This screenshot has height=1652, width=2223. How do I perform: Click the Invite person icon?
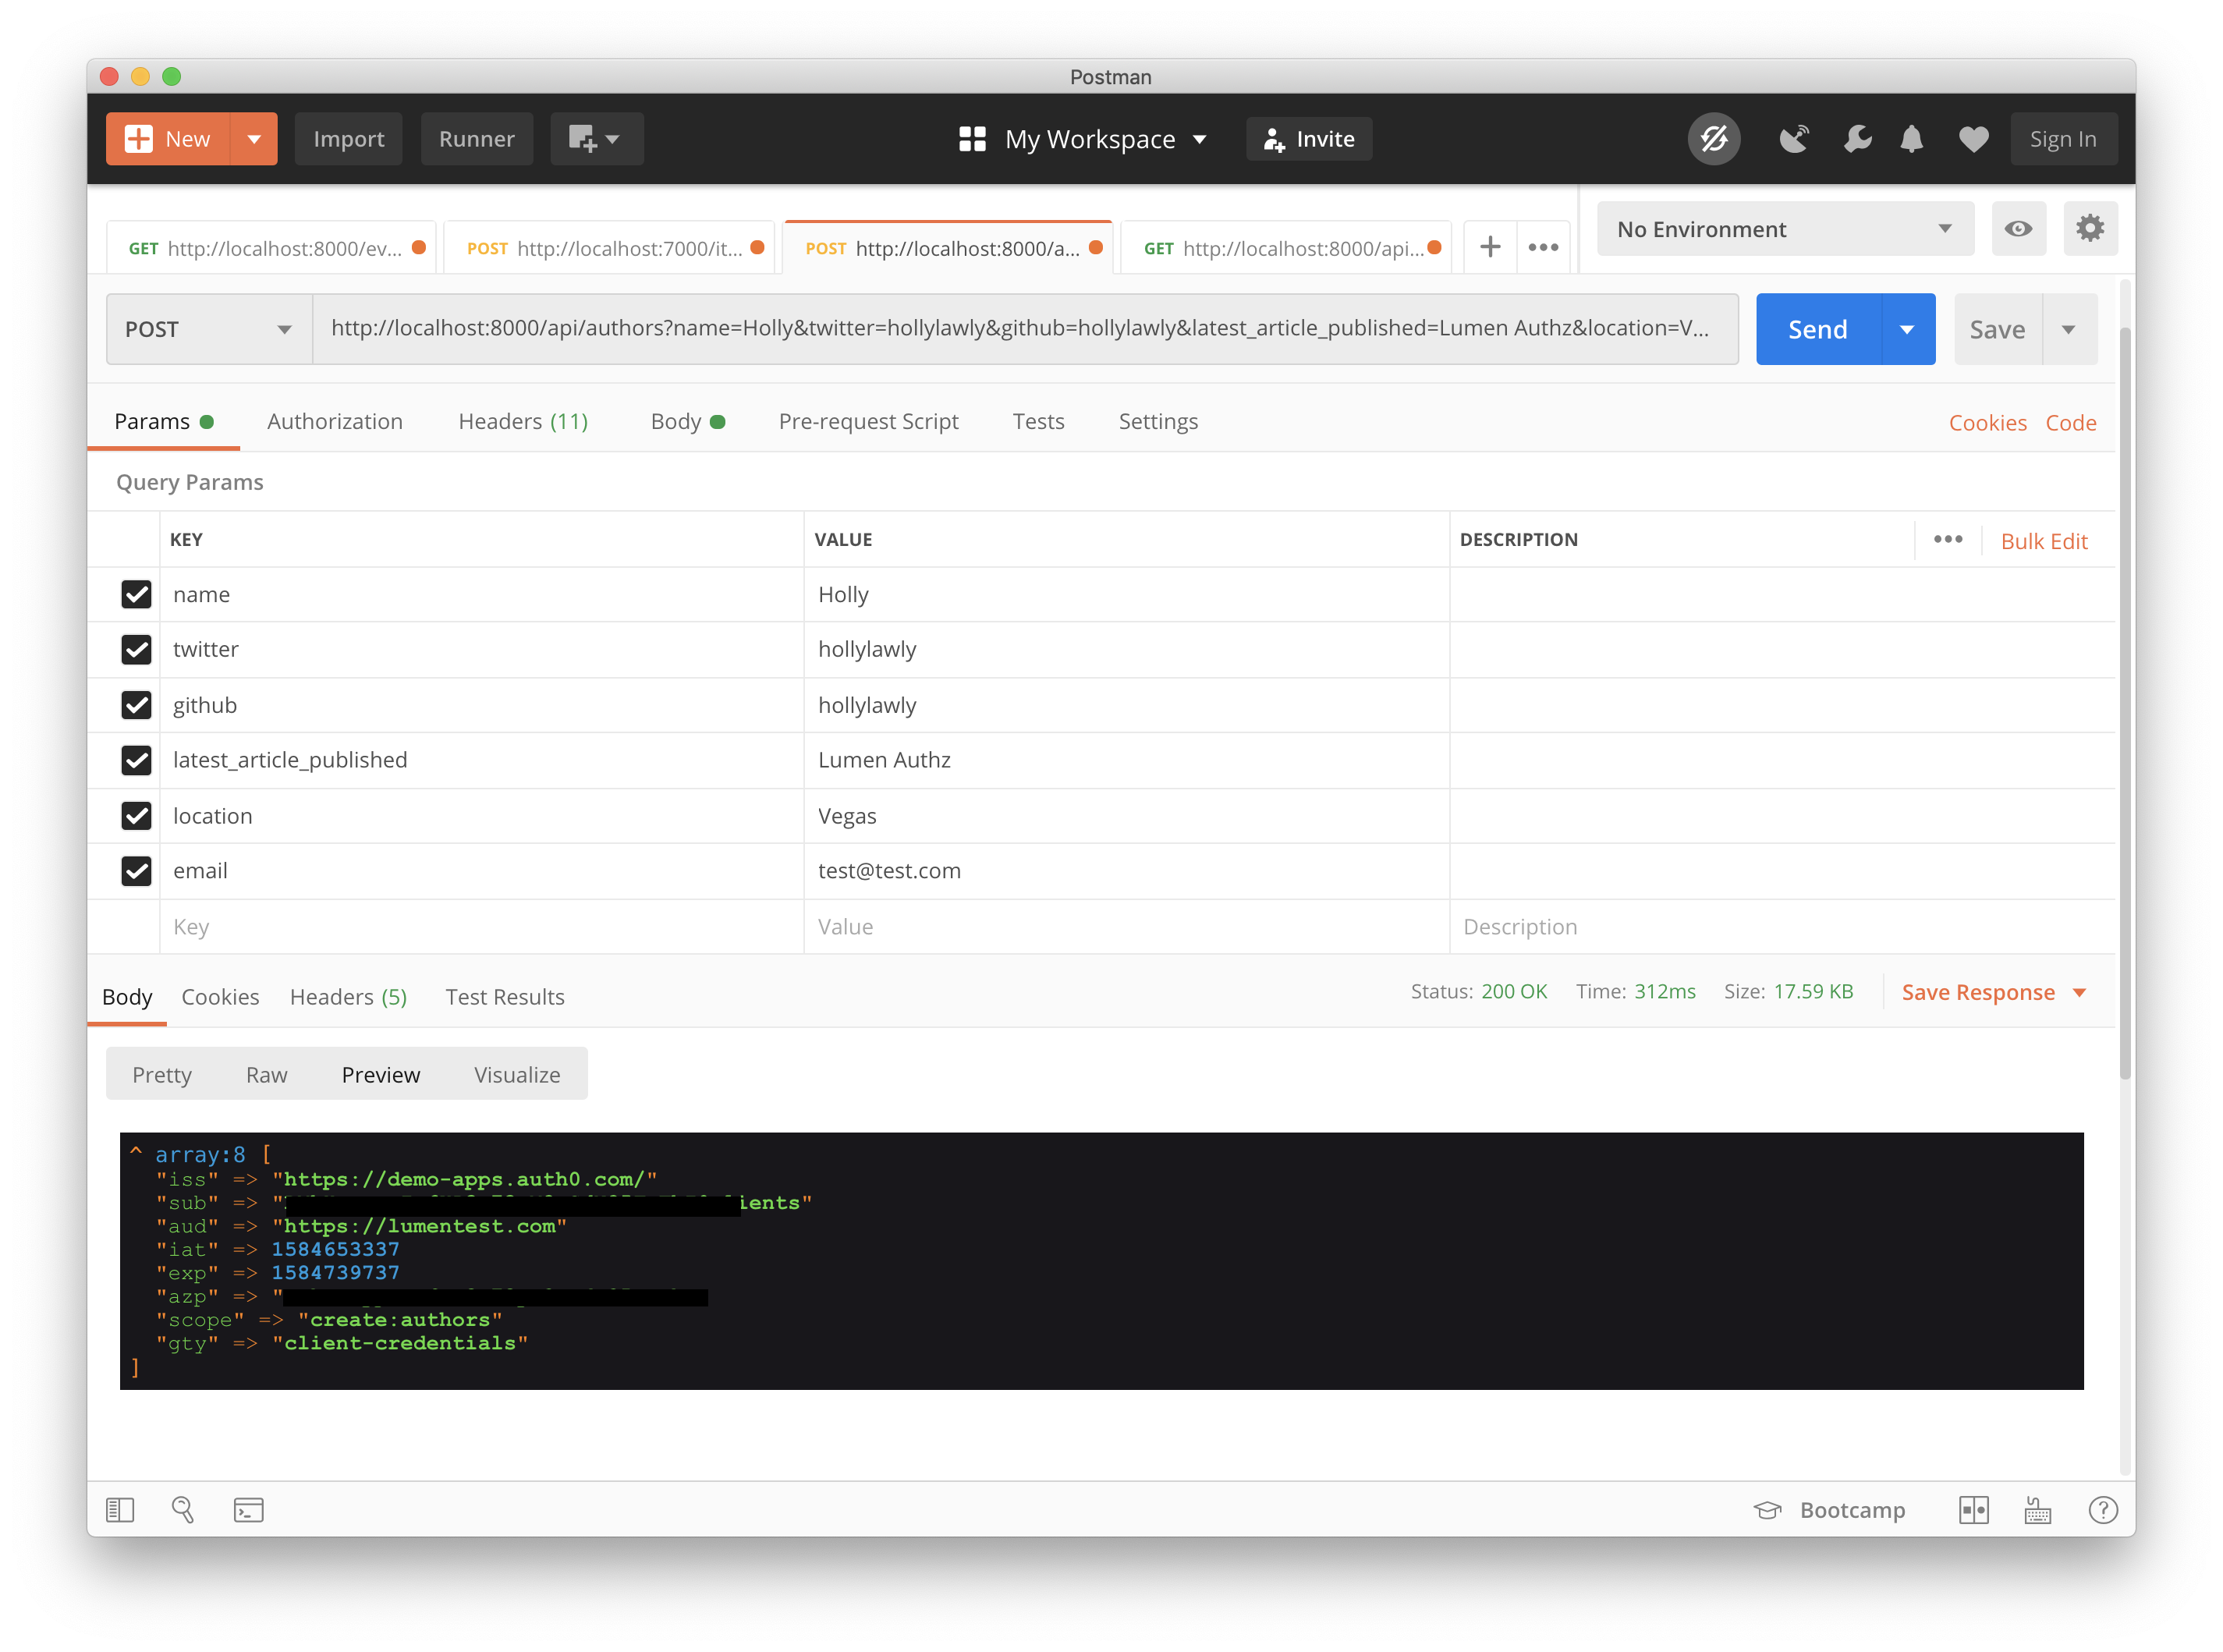[1273, 140]
